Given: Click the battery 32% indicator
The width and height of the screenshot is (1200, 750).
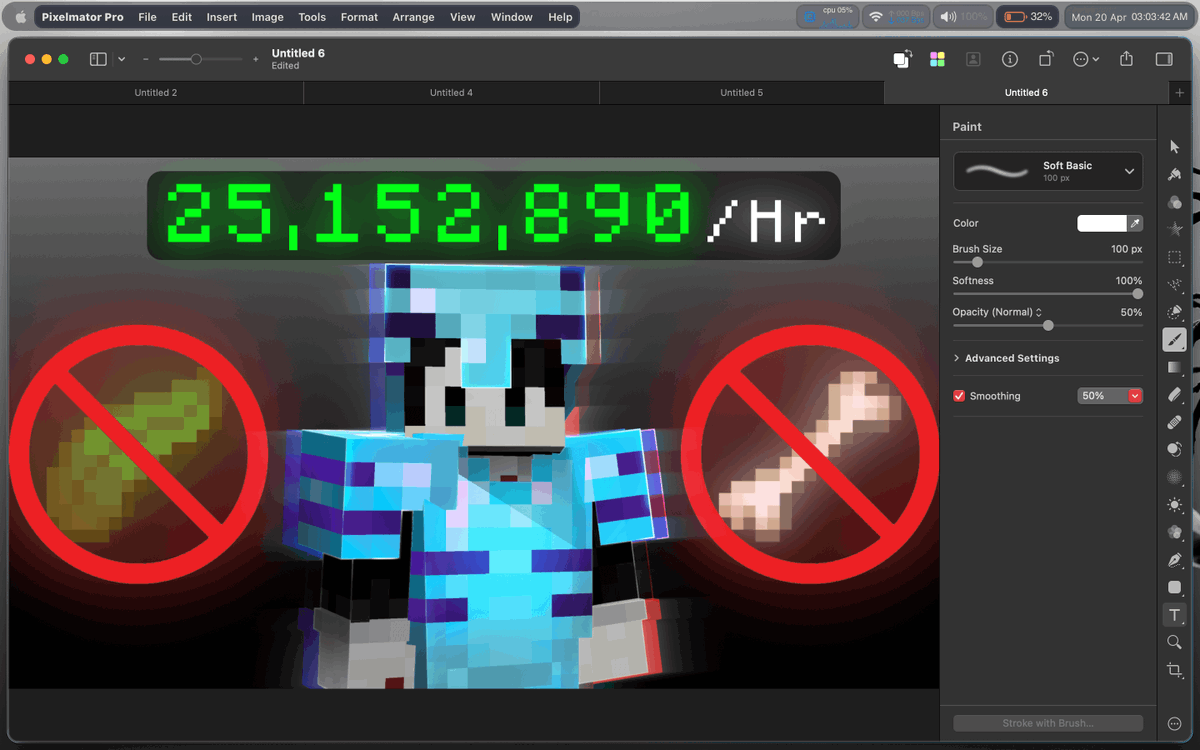Looking at the screenshot, I should point(1028,17).
